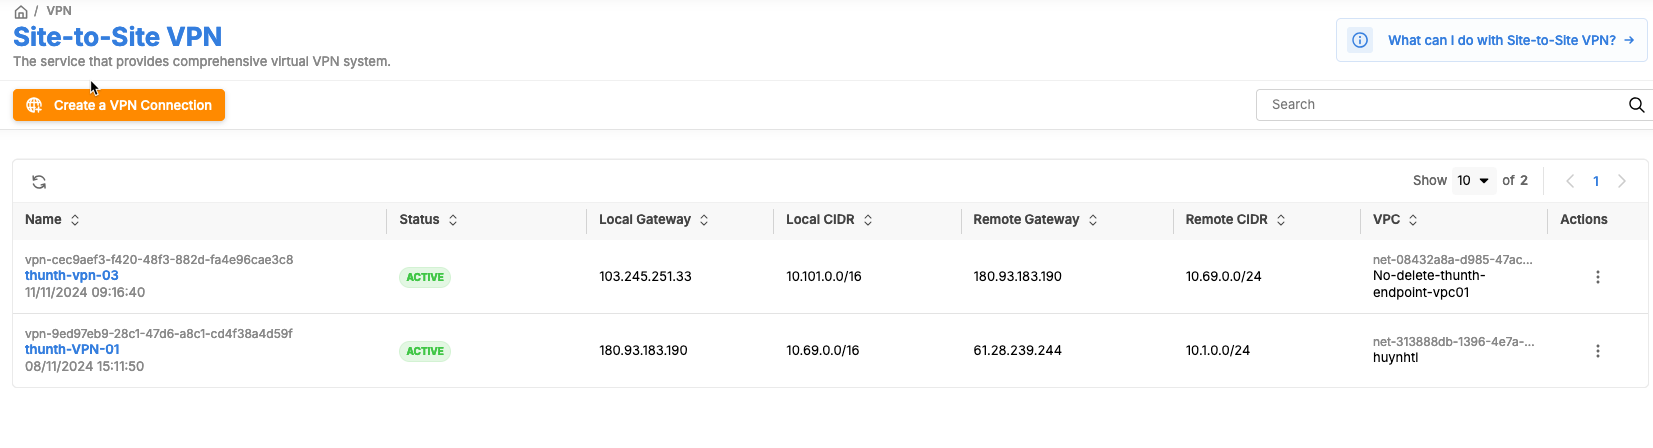This screenshot has height=448, width=1653.
Task: Open actions menu for thunth-VPN-01
Action: [x=1597, y=351]
